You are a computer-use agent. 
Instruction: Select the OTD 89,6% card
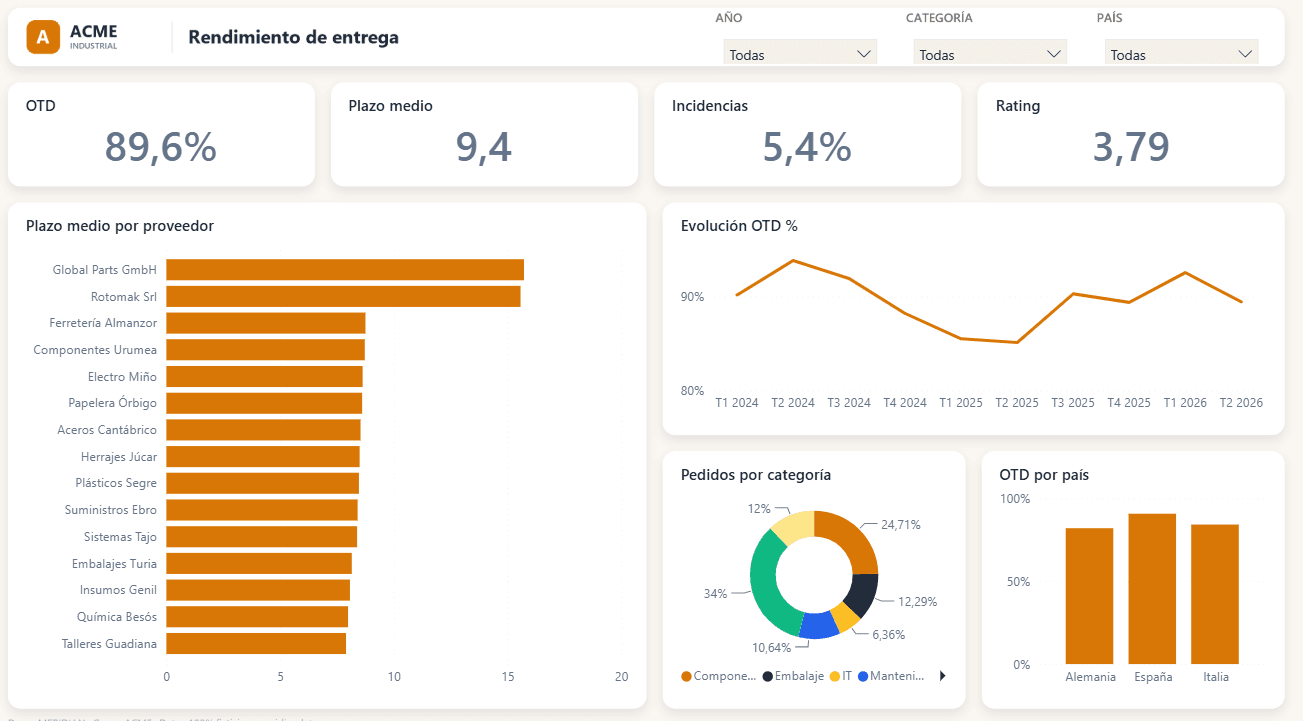161,134
